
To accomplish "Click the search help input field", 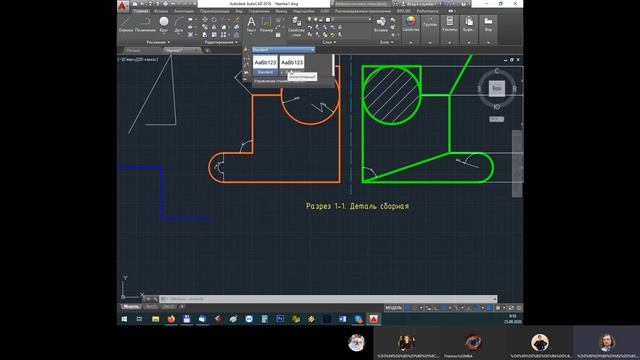I will point(363,4).
